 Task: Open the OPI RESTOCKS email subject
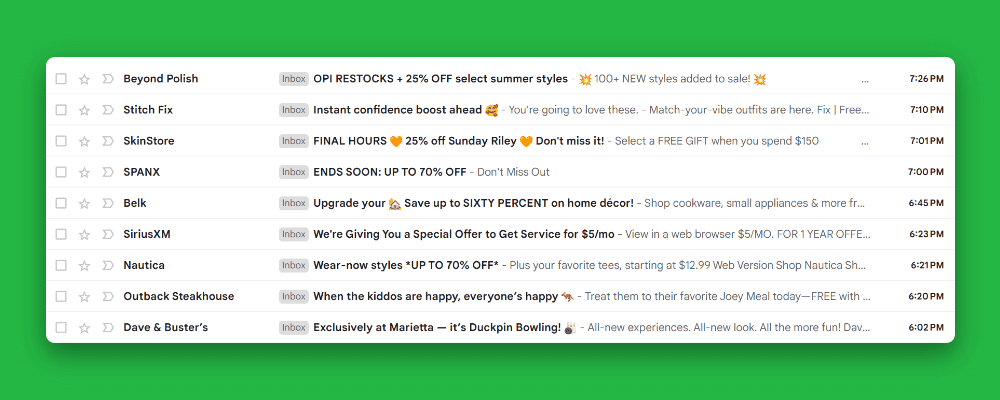coord(440,79)
